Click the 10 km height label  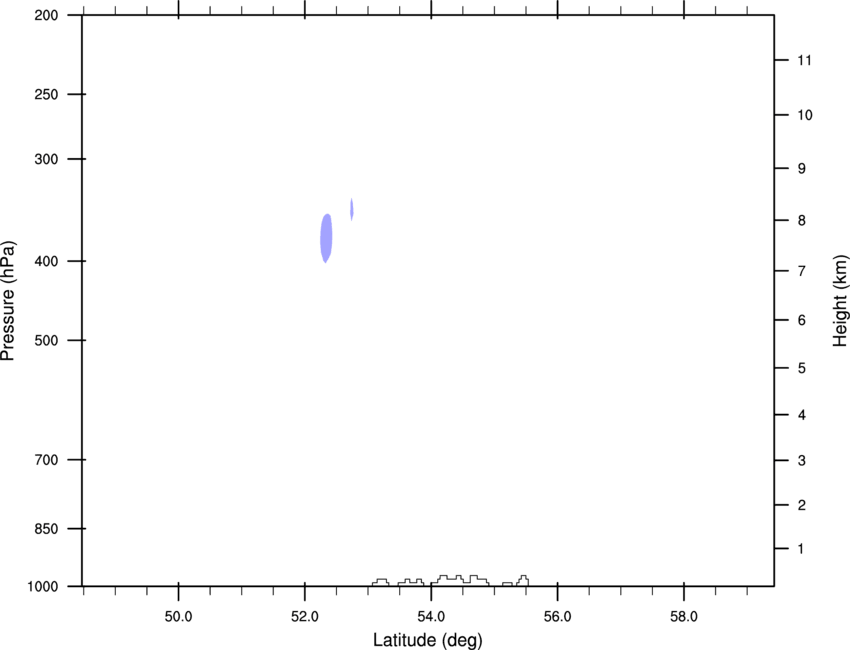pyautogui.click(x=805, y=115)
